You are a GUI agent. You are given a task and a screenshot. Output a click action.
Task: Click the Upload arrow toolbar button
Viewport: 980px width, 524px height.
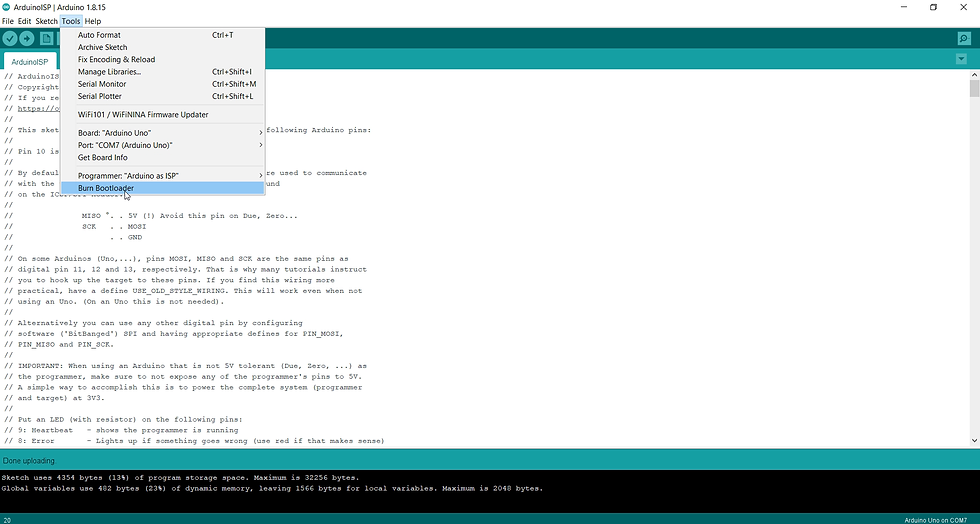pyautogui.click(x=27, y=39)
